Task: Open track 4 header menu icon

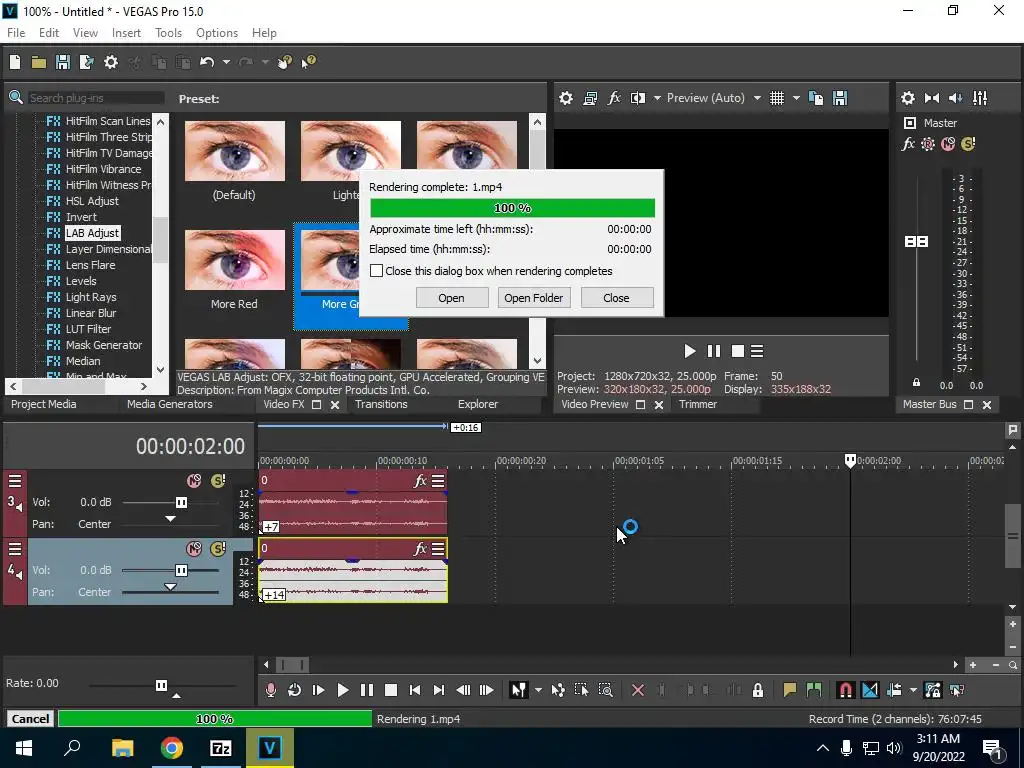Action: click(15, 549)
